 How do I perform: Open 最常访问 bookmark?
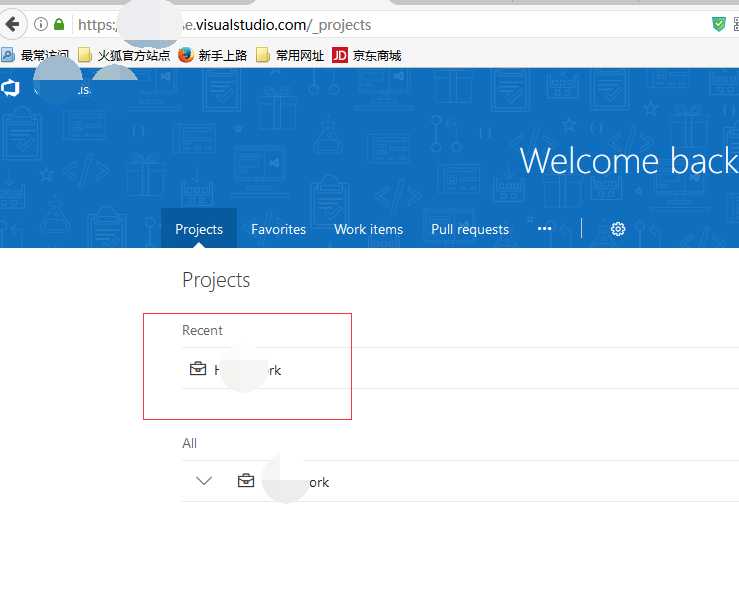click(35, 56)
